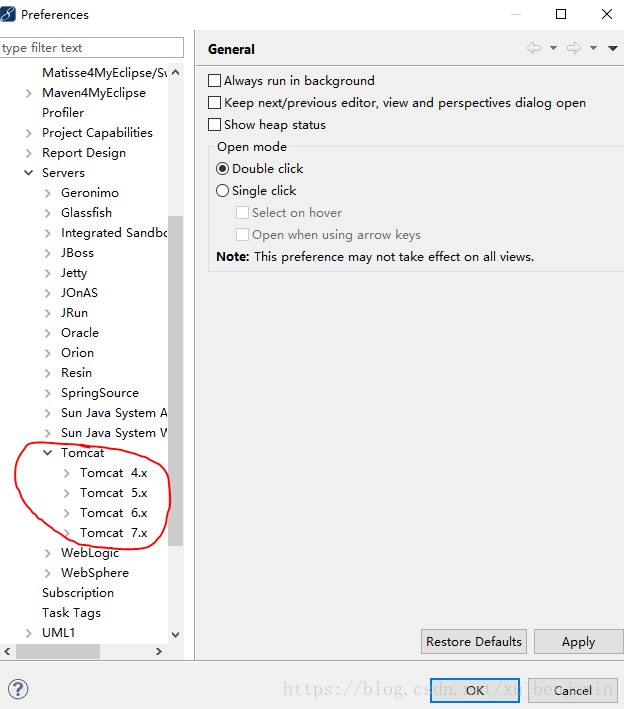Image resolution: width=624 pixels, height=709 pixels.
Task: Close the Preferences window
Action: (x=607, y=14)
